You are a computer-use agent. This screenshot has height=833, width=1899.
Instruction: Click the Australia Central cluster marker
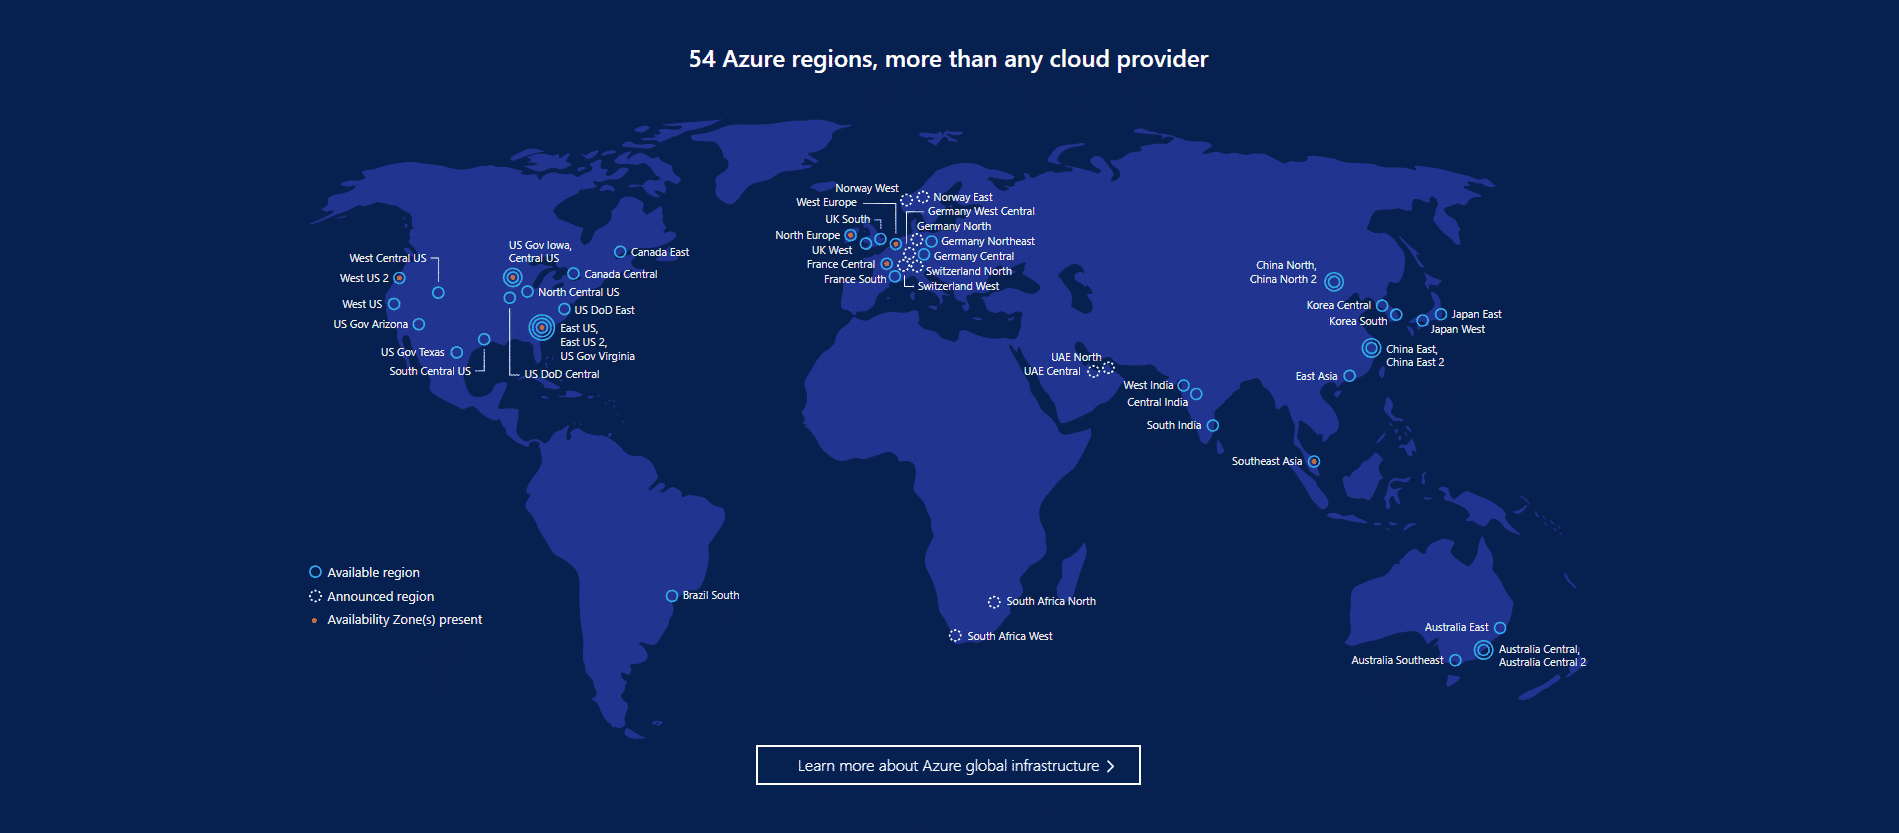[x=1483, y=650]
